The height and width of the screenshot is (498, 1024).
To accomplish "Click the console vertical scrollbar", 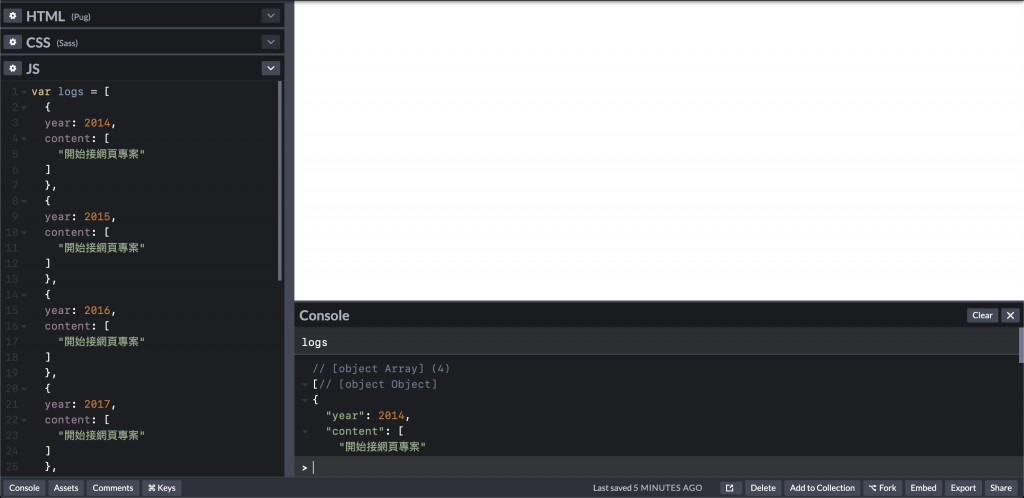I will (x=1021, y=345).
